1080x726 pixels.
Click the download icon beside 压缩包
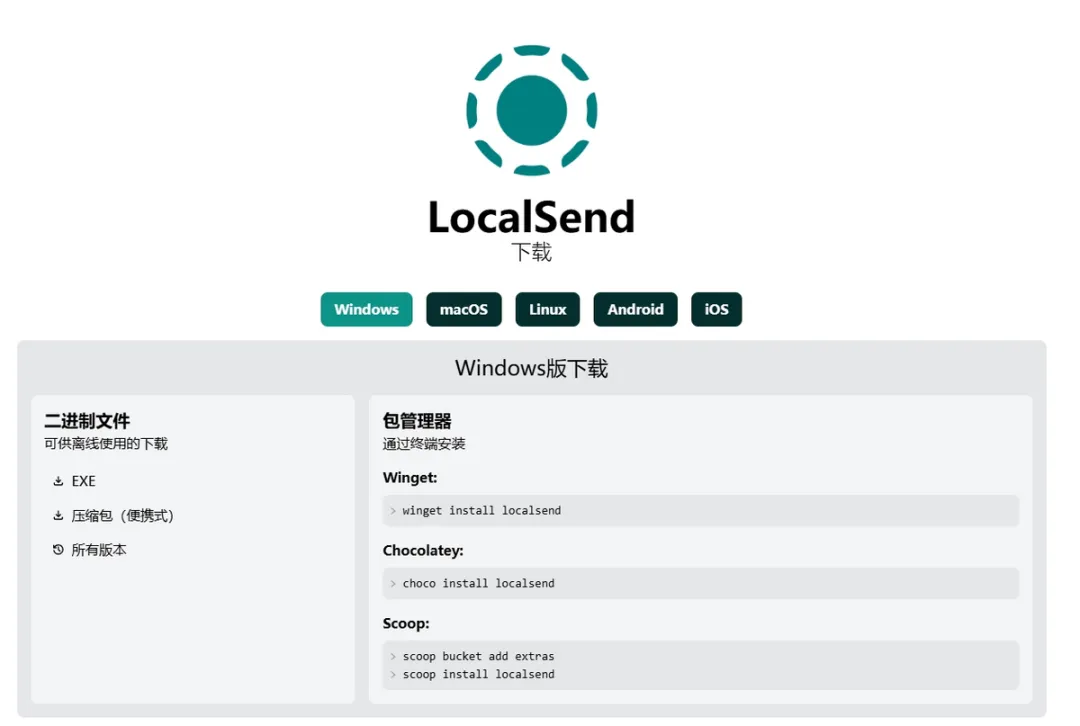tap(59, 515)
